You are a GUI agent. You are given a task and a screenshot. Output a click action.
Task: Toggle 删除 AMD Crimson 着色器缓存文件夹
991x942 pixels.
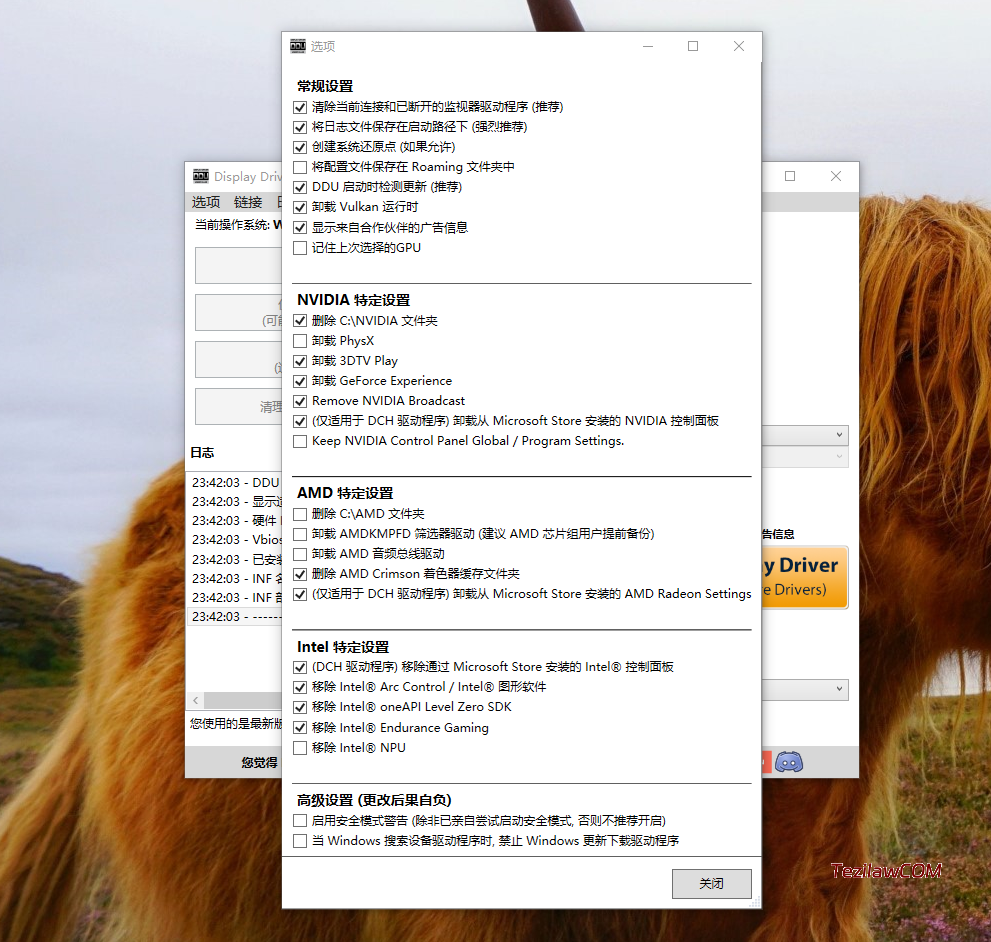coord(300,575)
